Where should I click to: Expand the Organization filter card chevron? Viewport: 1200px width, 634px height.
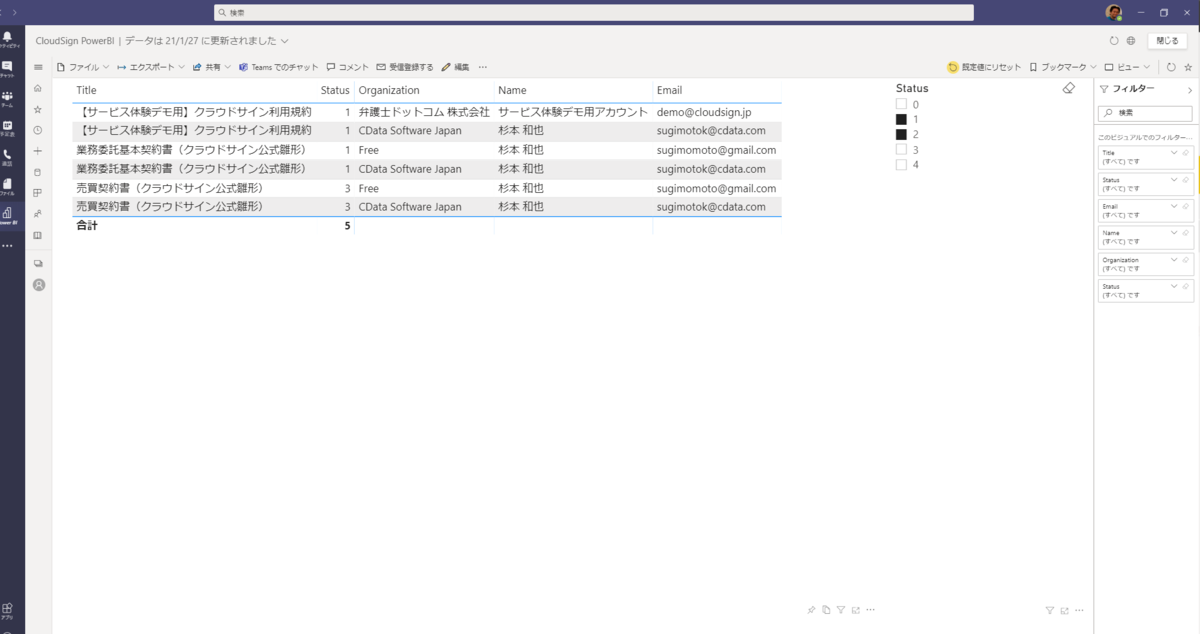[1174, 258]
